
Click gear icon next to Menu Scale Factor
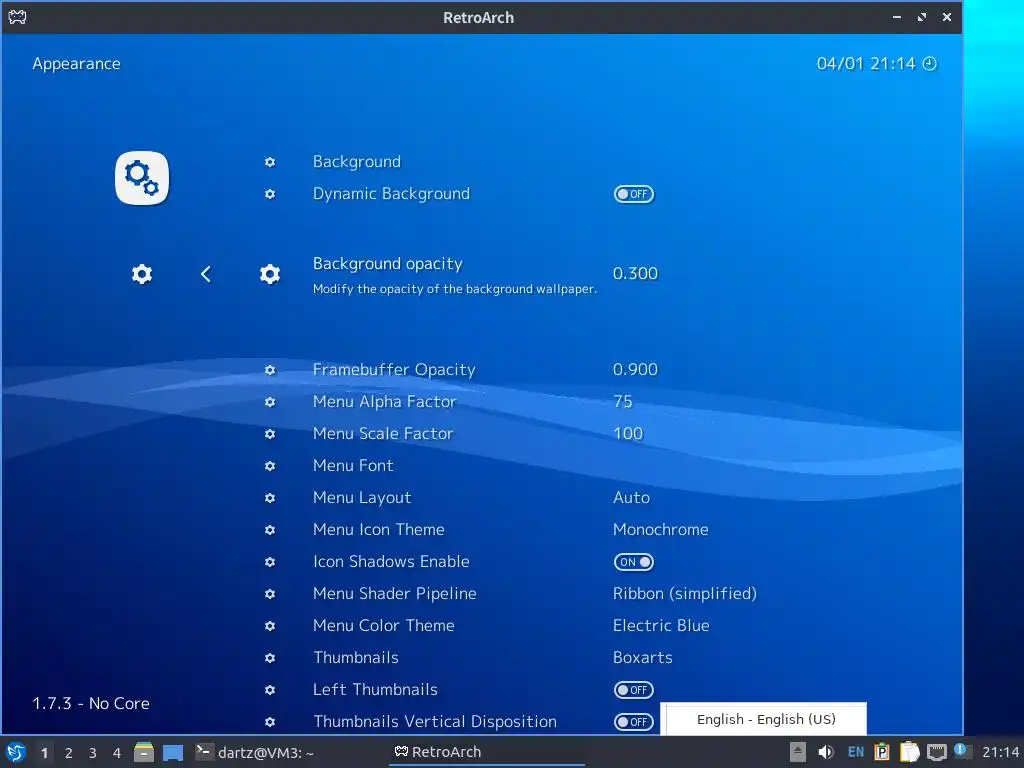[270, 434]
